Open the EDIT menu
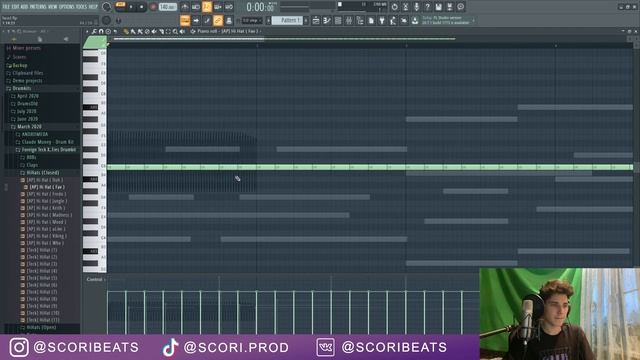 click(x=15, y=7)
